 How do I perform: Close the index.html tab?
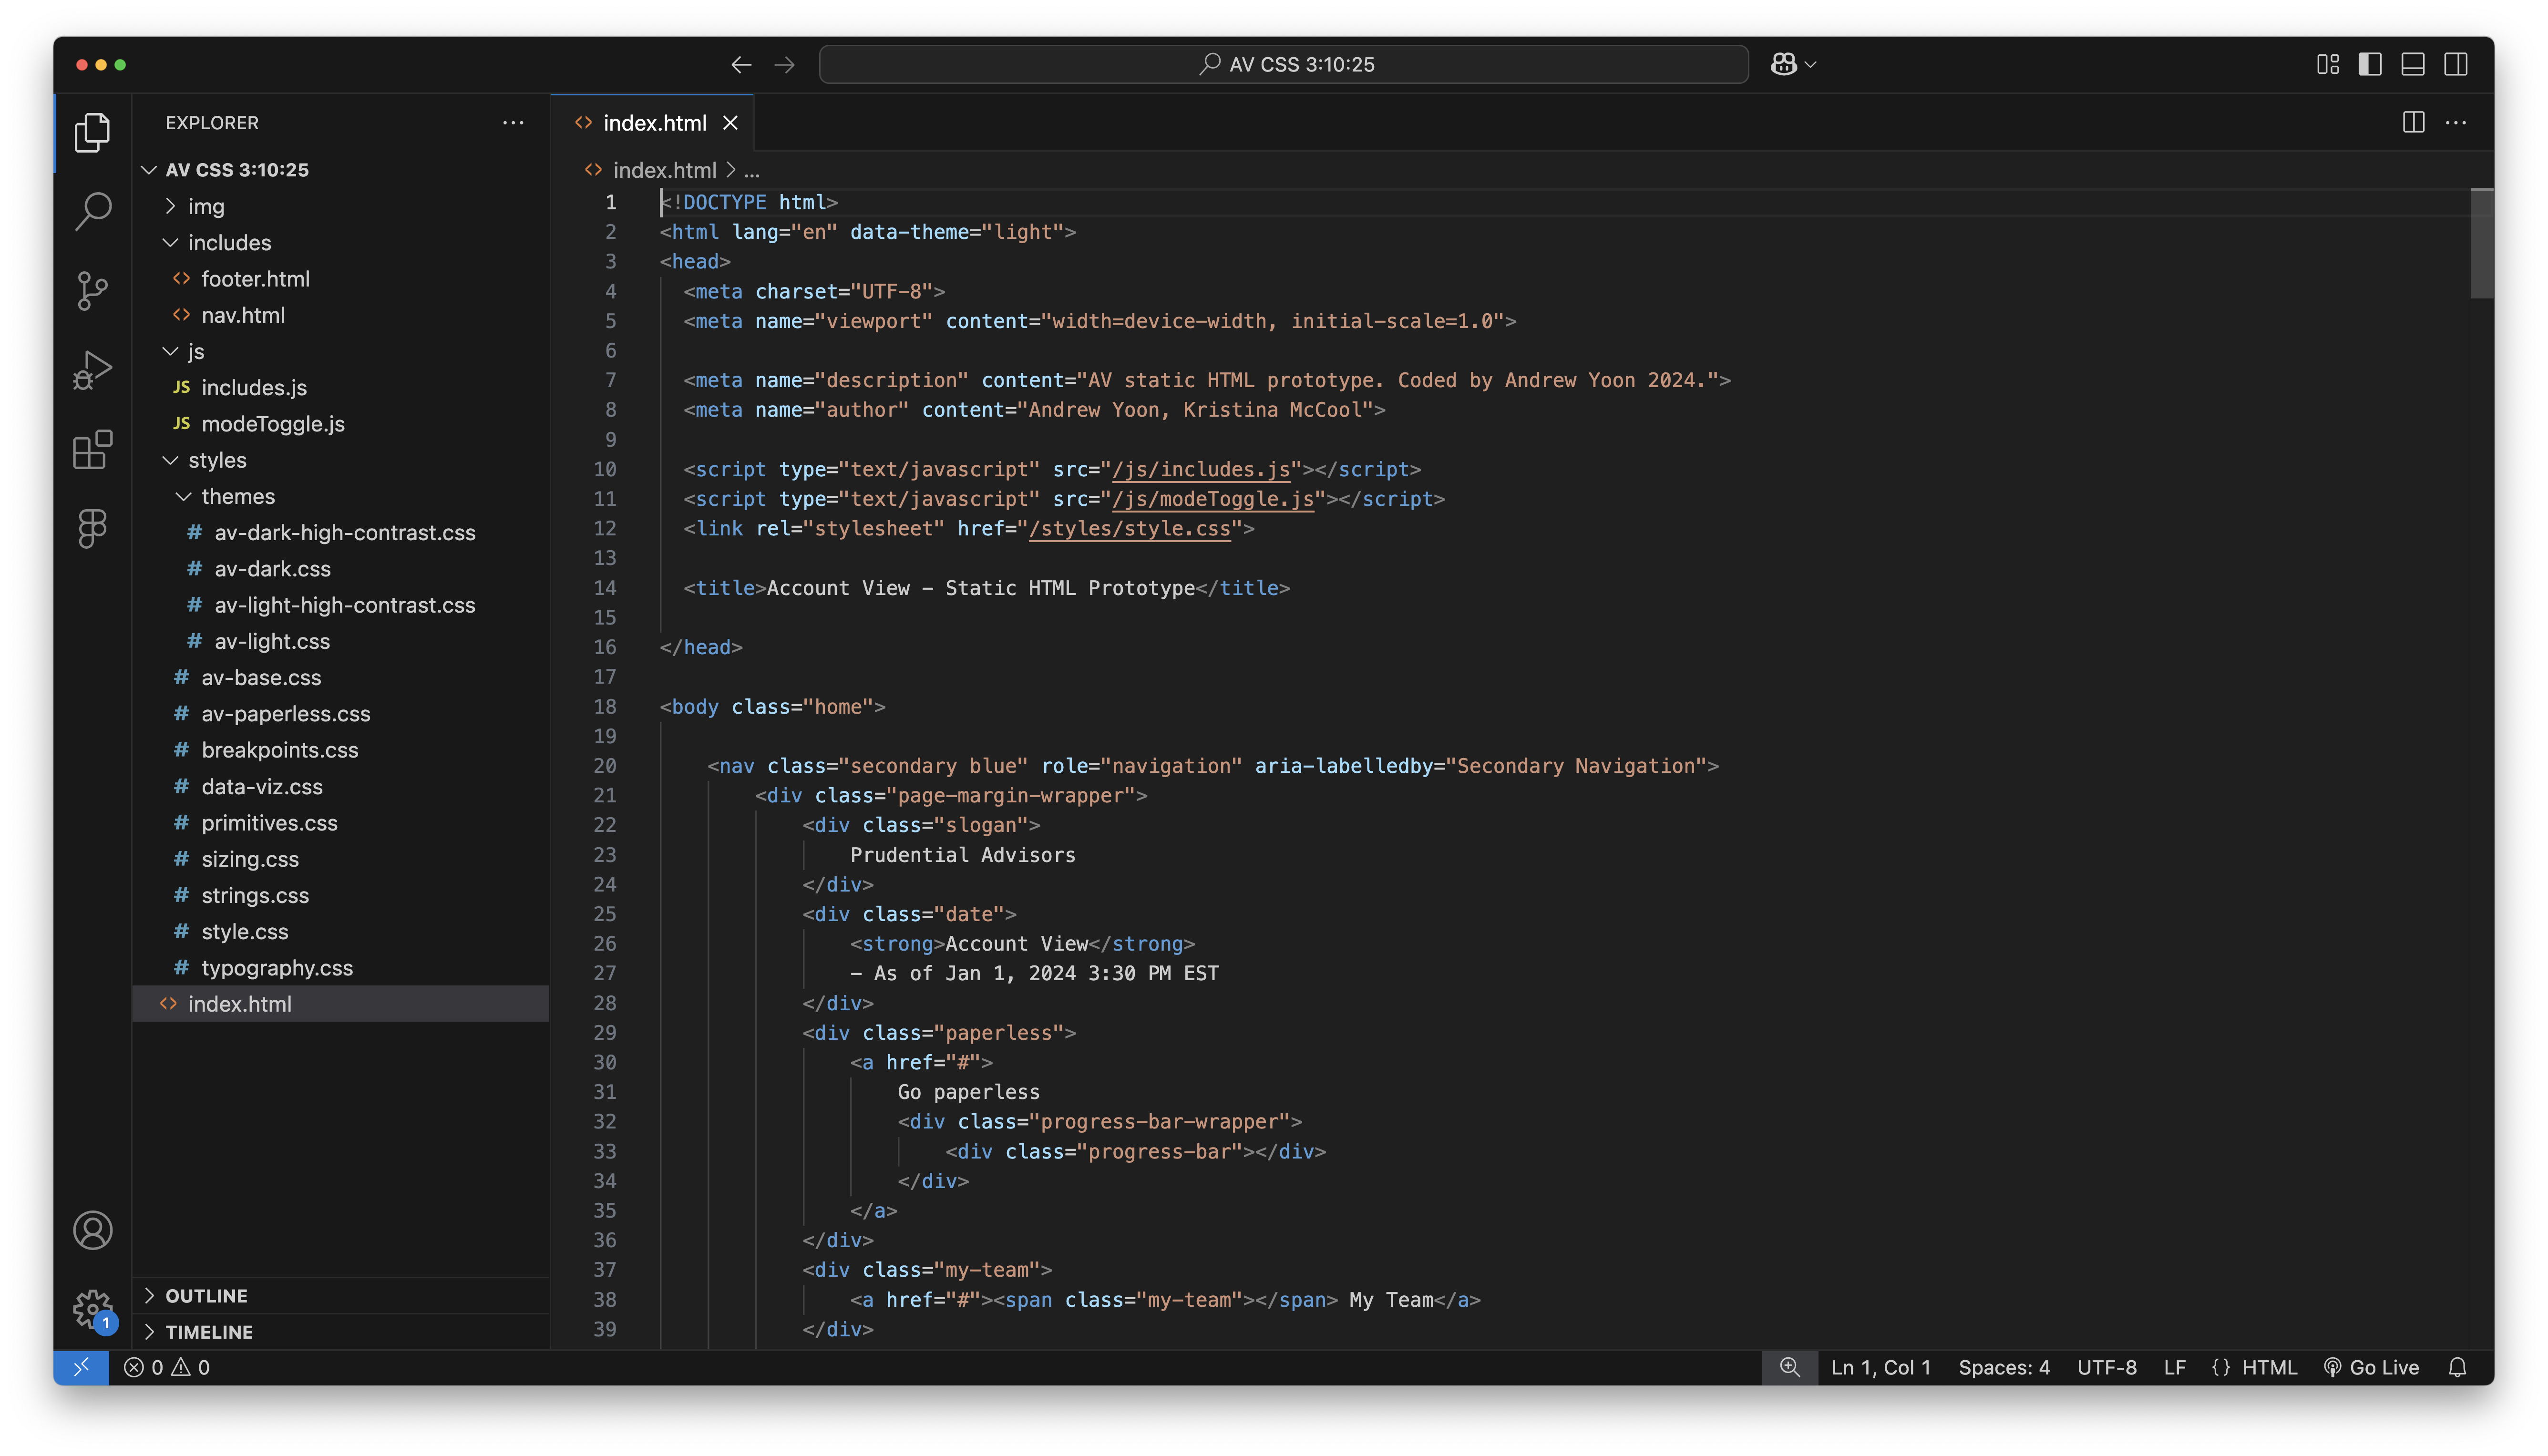click(x=731, y=123)
